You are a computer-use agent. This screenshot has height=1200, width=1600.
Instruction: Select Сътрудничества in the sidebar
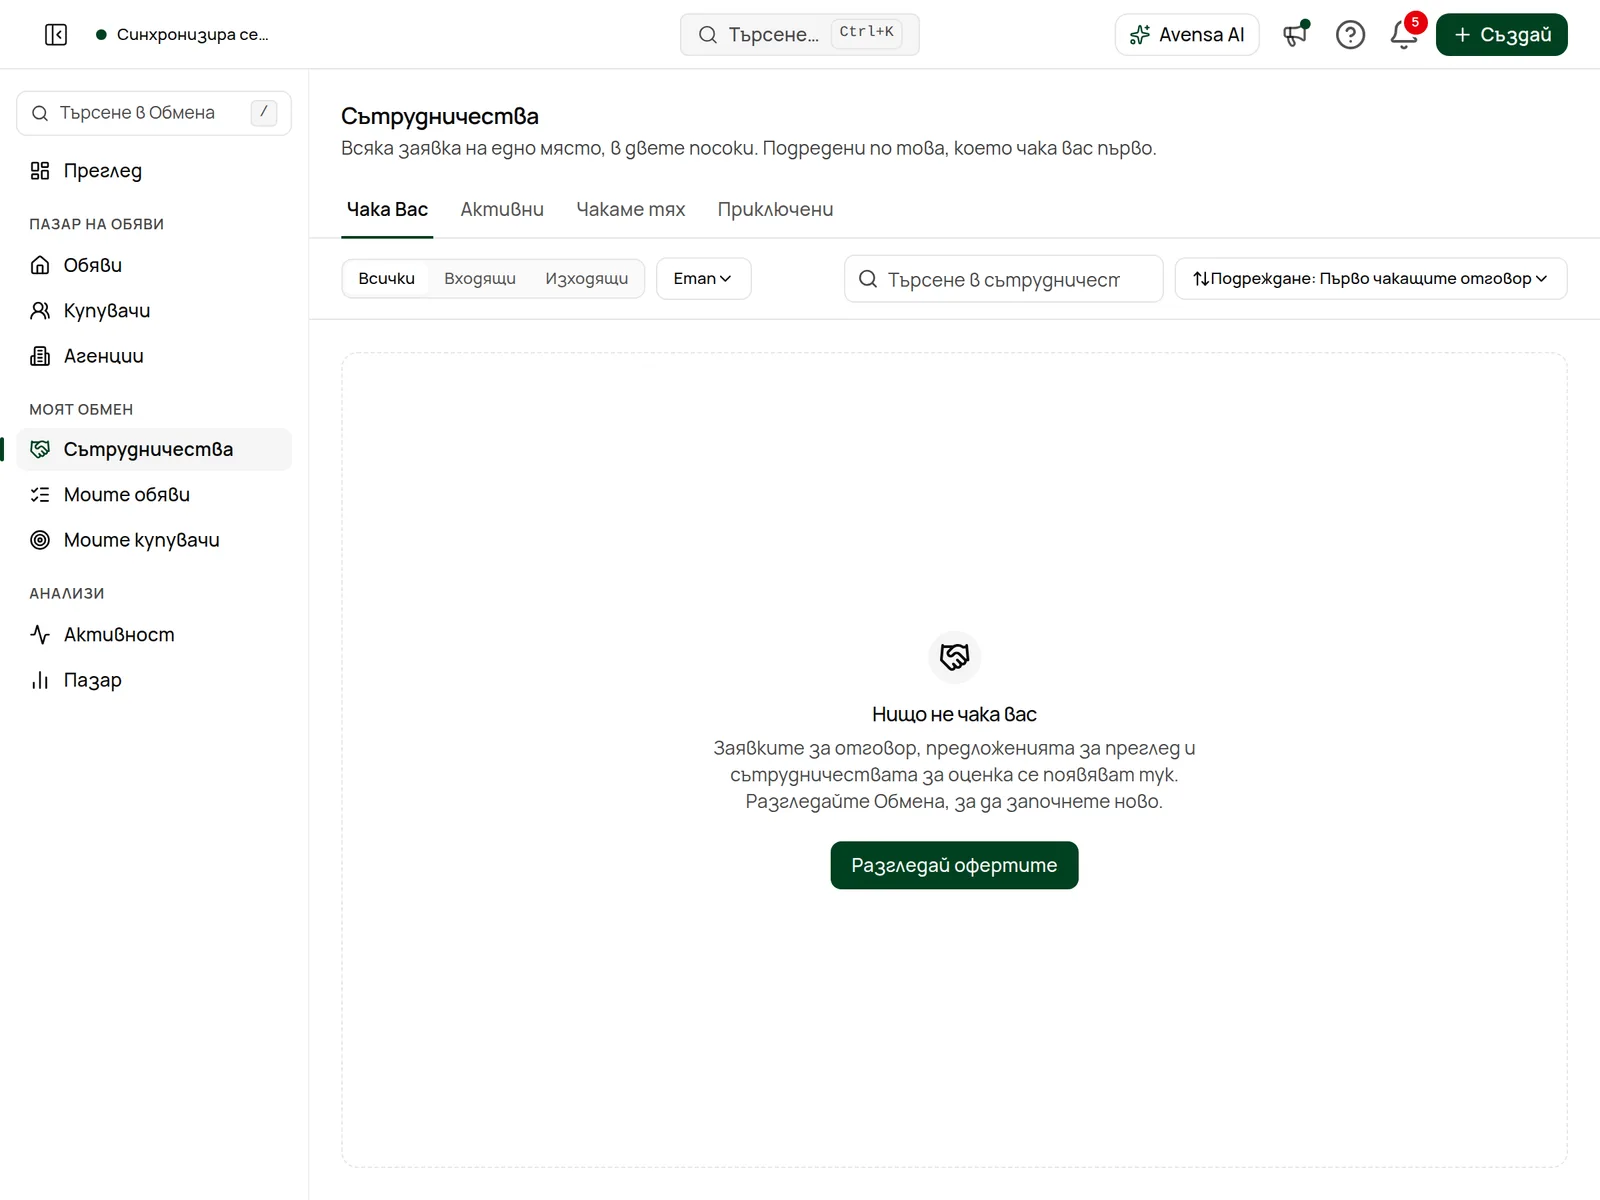click(x=154, y=450)
